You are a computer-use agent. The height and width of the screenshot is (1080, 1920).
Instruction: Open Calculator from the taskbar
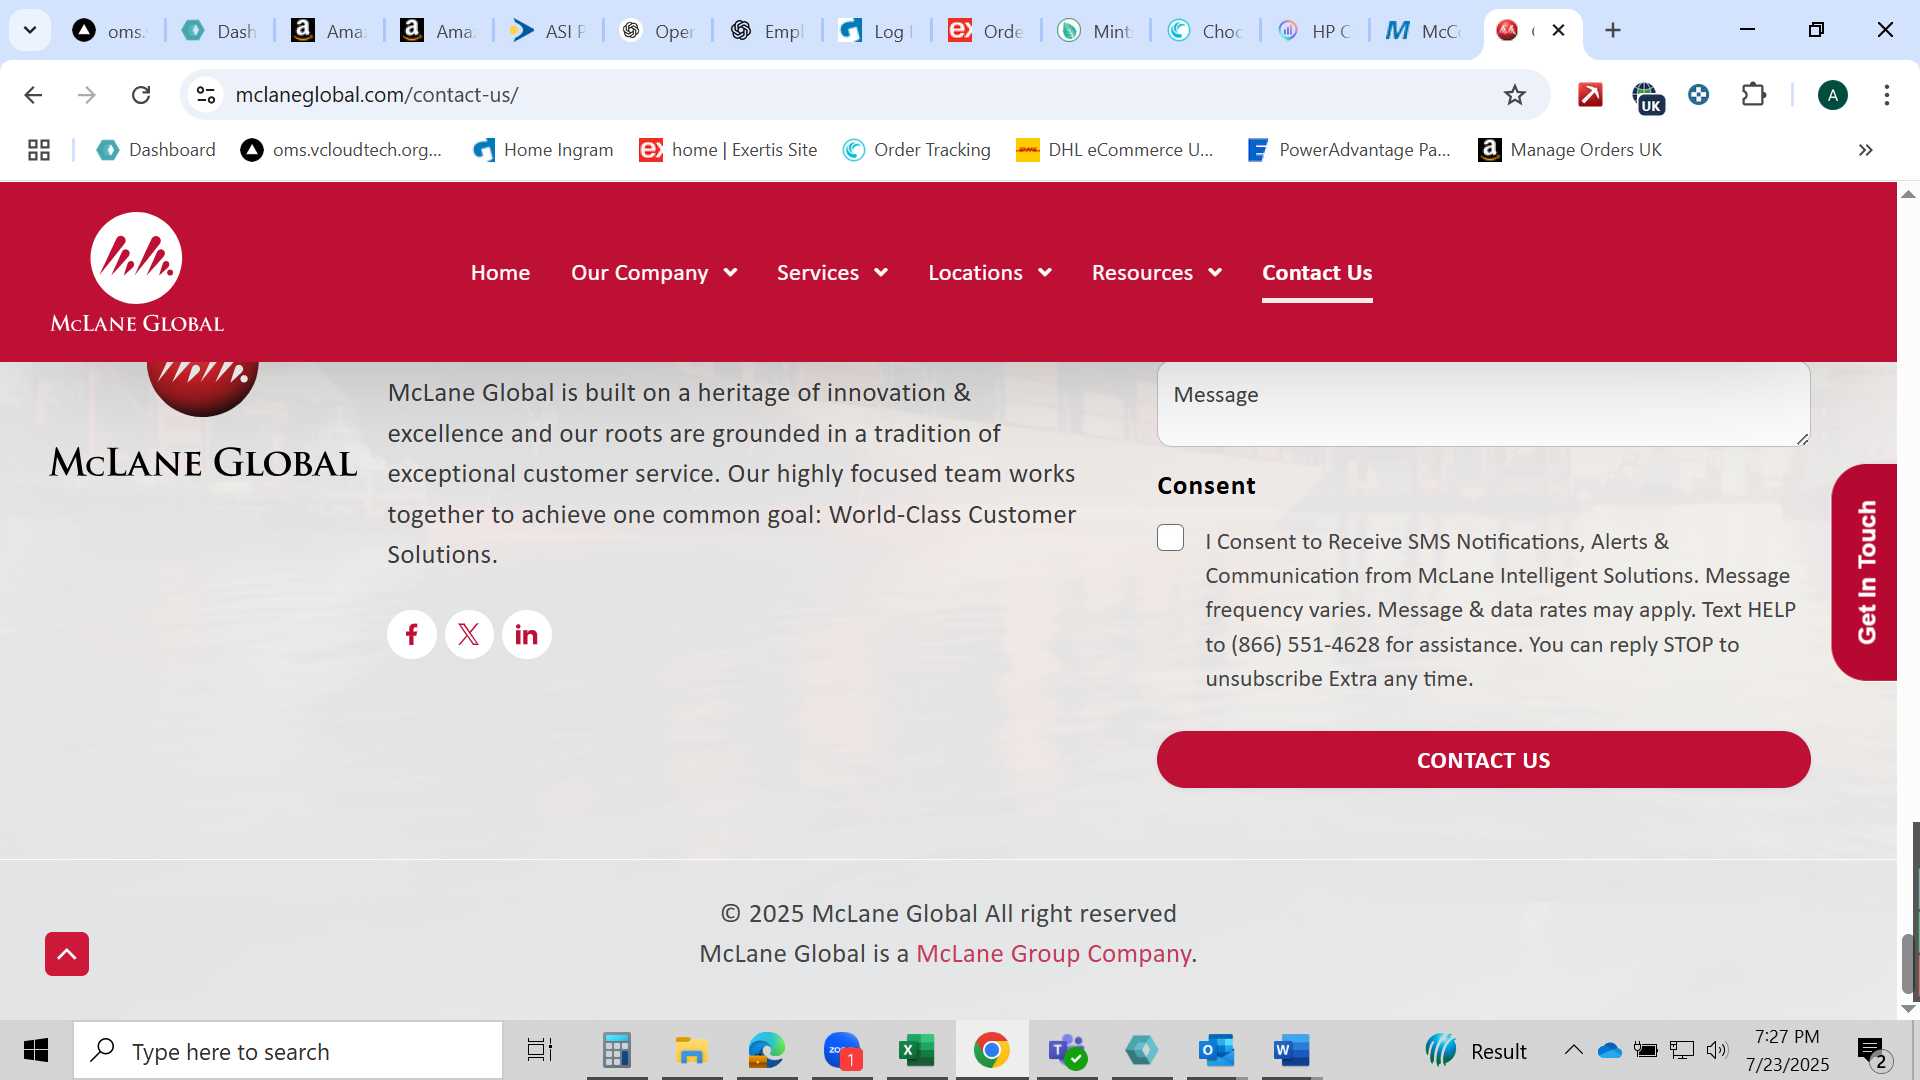(x=617, y=1051)
